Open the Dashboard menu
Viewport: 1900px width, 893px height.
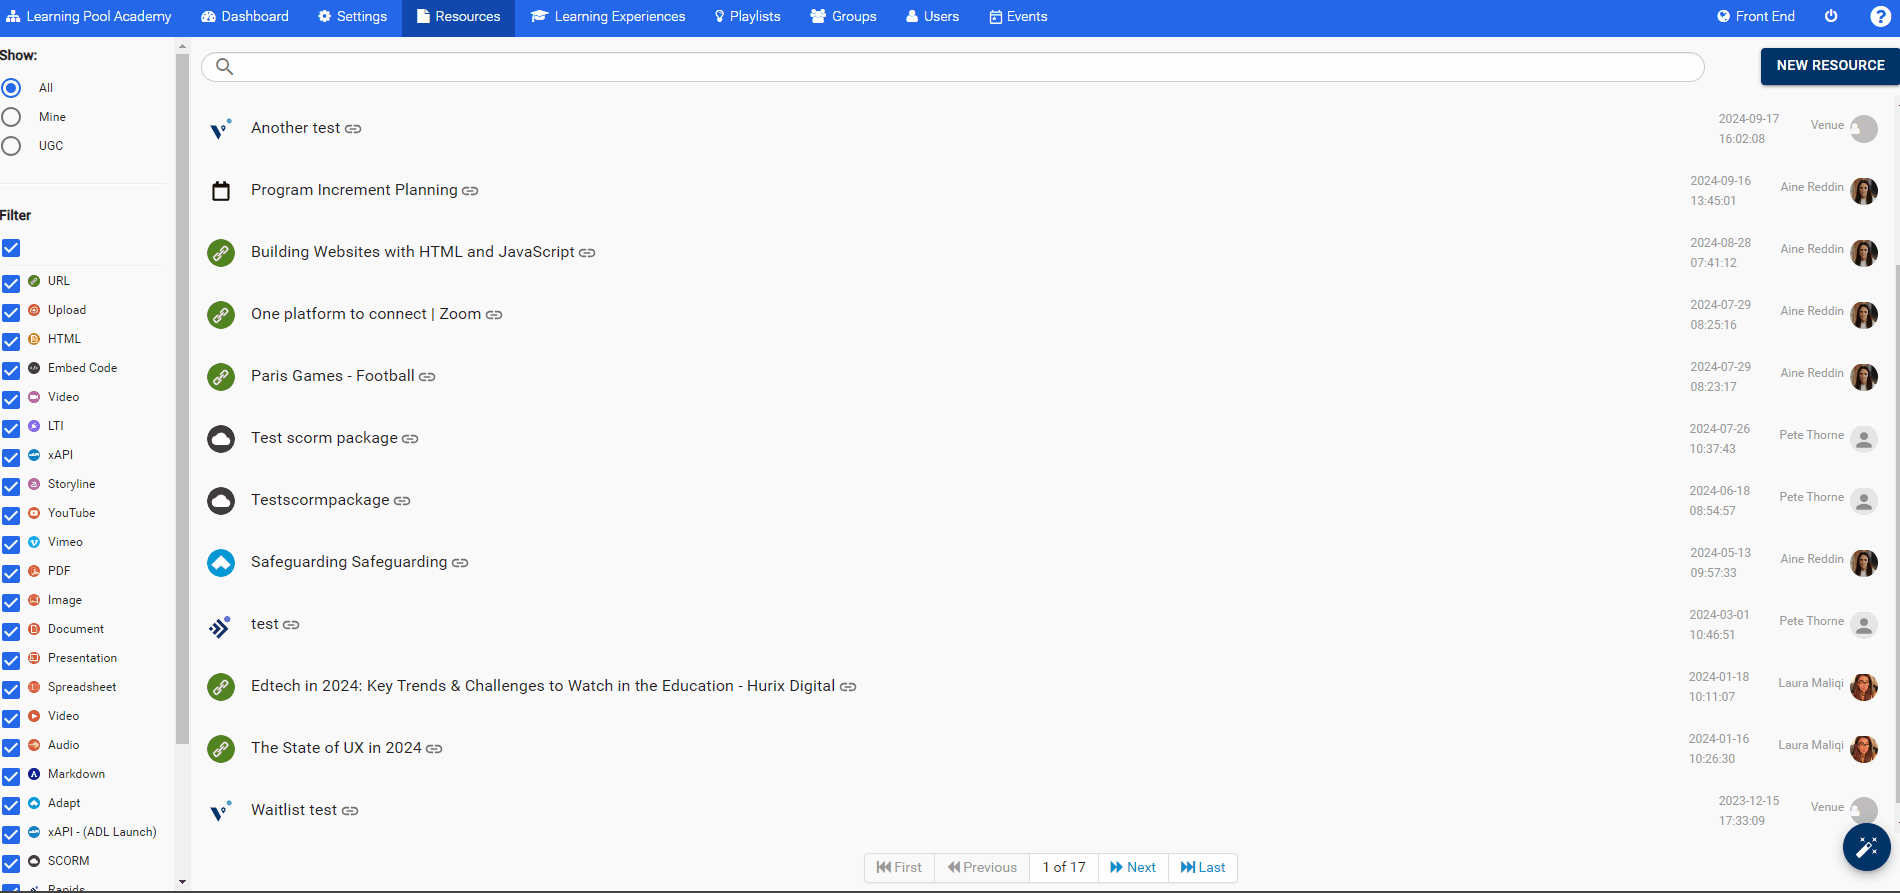pos(245,17)
